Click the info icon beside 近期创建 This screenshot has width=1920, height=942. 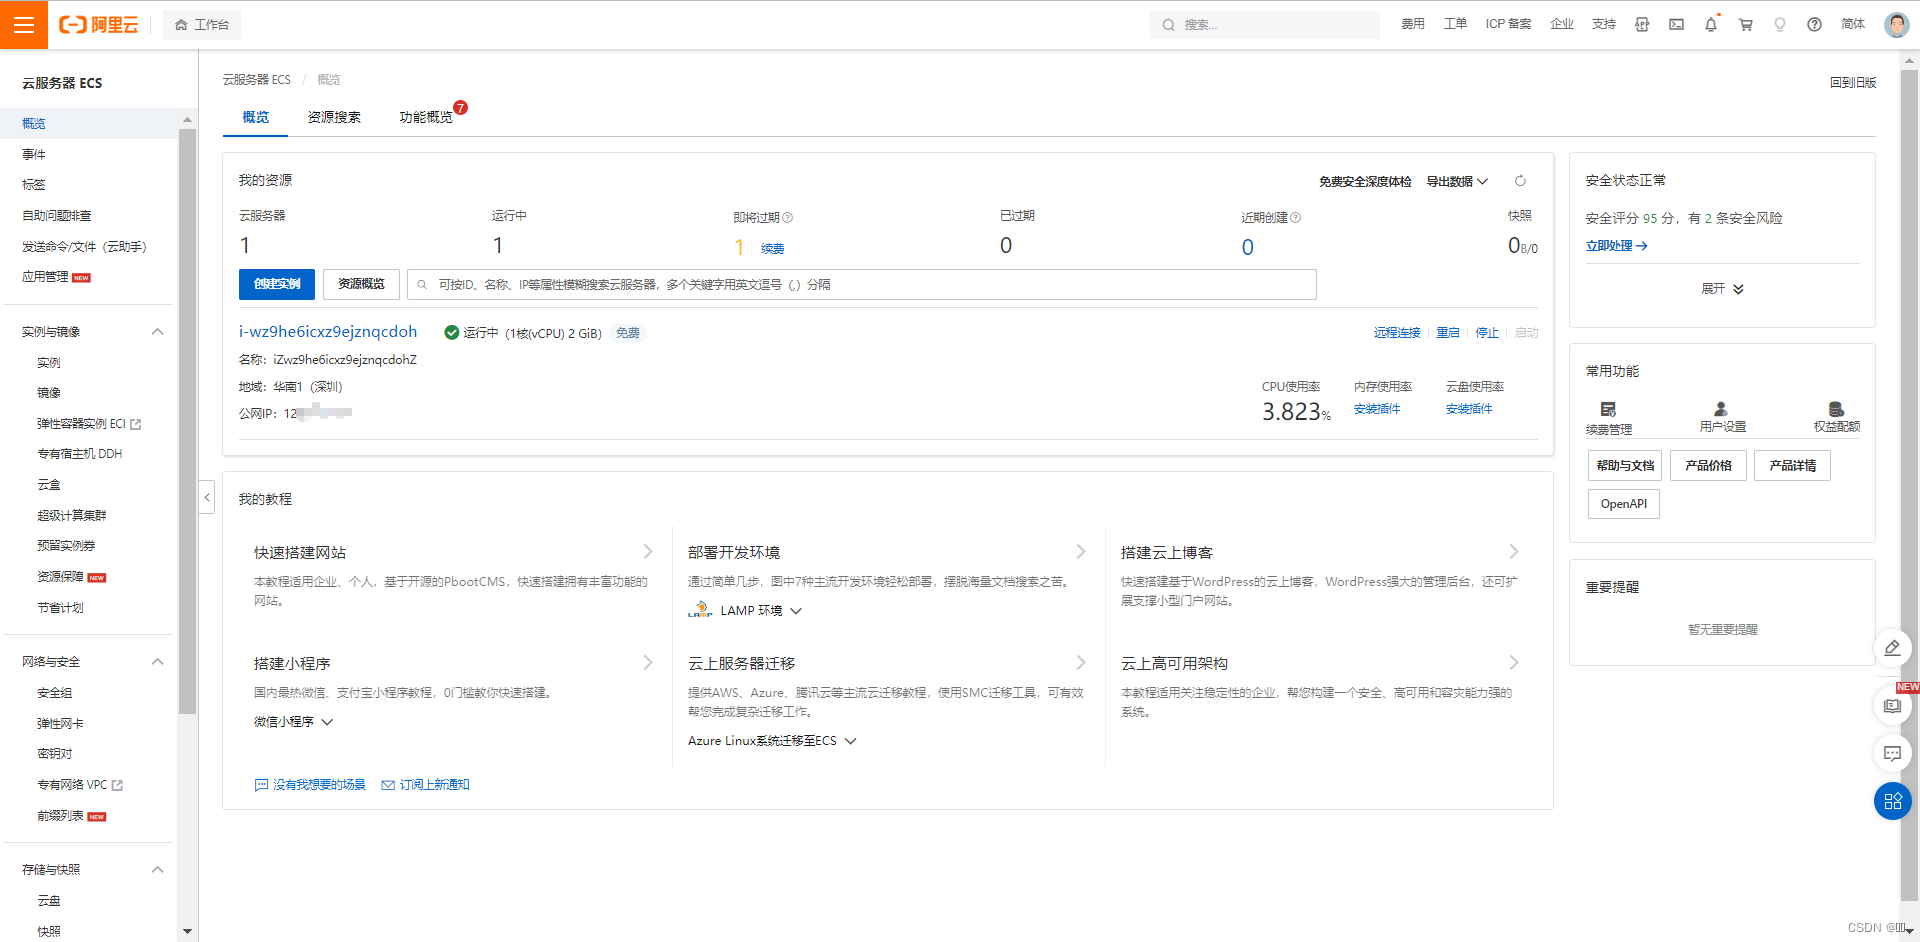tap(1295, 218)
